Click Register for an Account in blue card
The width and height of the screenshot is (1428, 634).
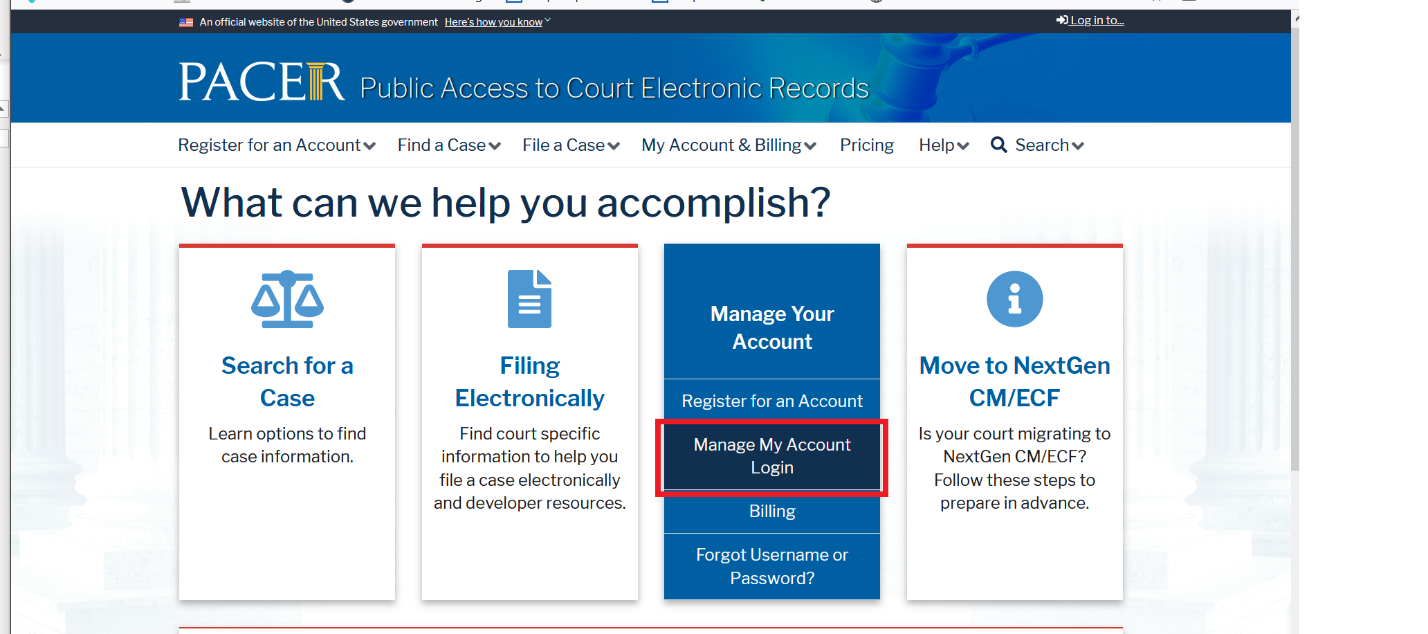pyautogui.click(x=772, y=401)
